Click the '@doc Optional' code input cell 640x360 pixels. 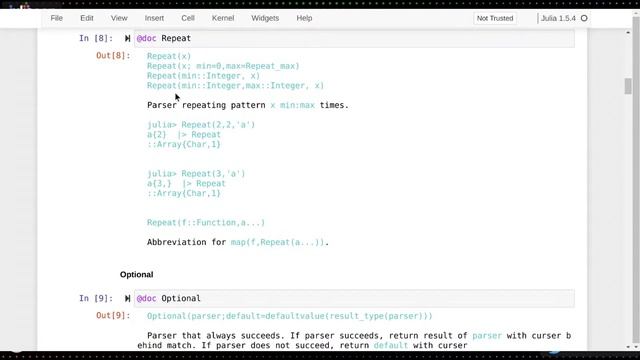(354, 299)
